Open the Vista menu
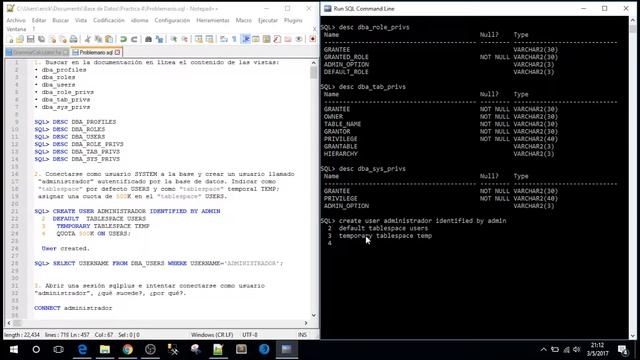Viewport: 640px width, 360px height. click(81, 20)
